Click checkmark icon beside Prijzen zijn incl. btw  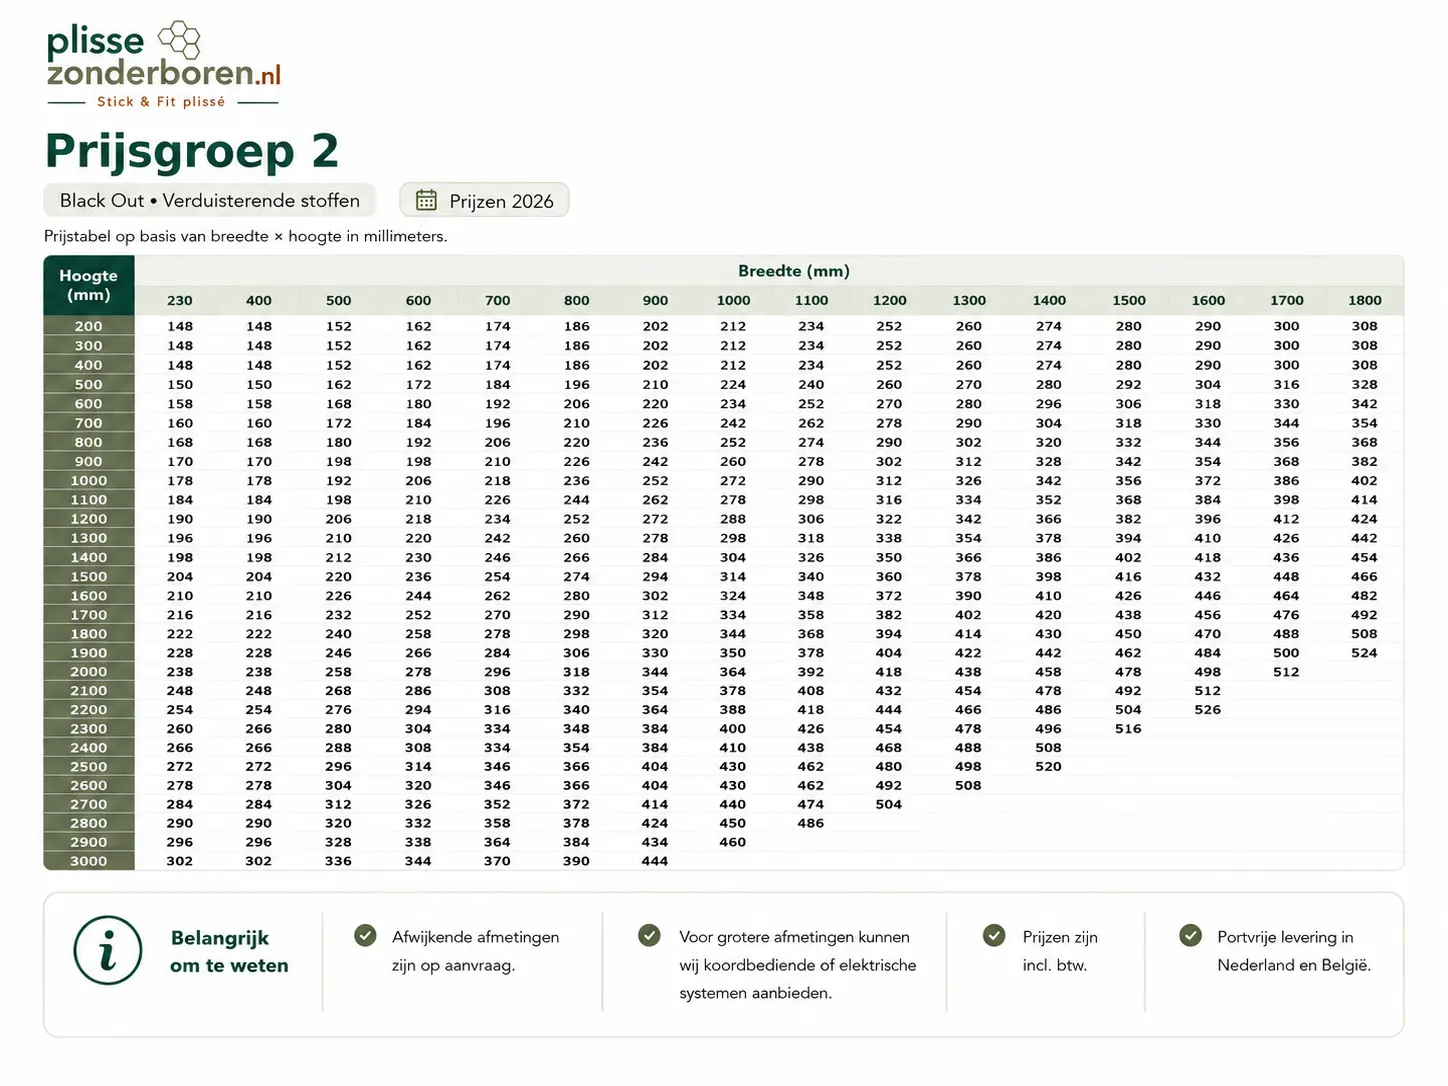994,935
